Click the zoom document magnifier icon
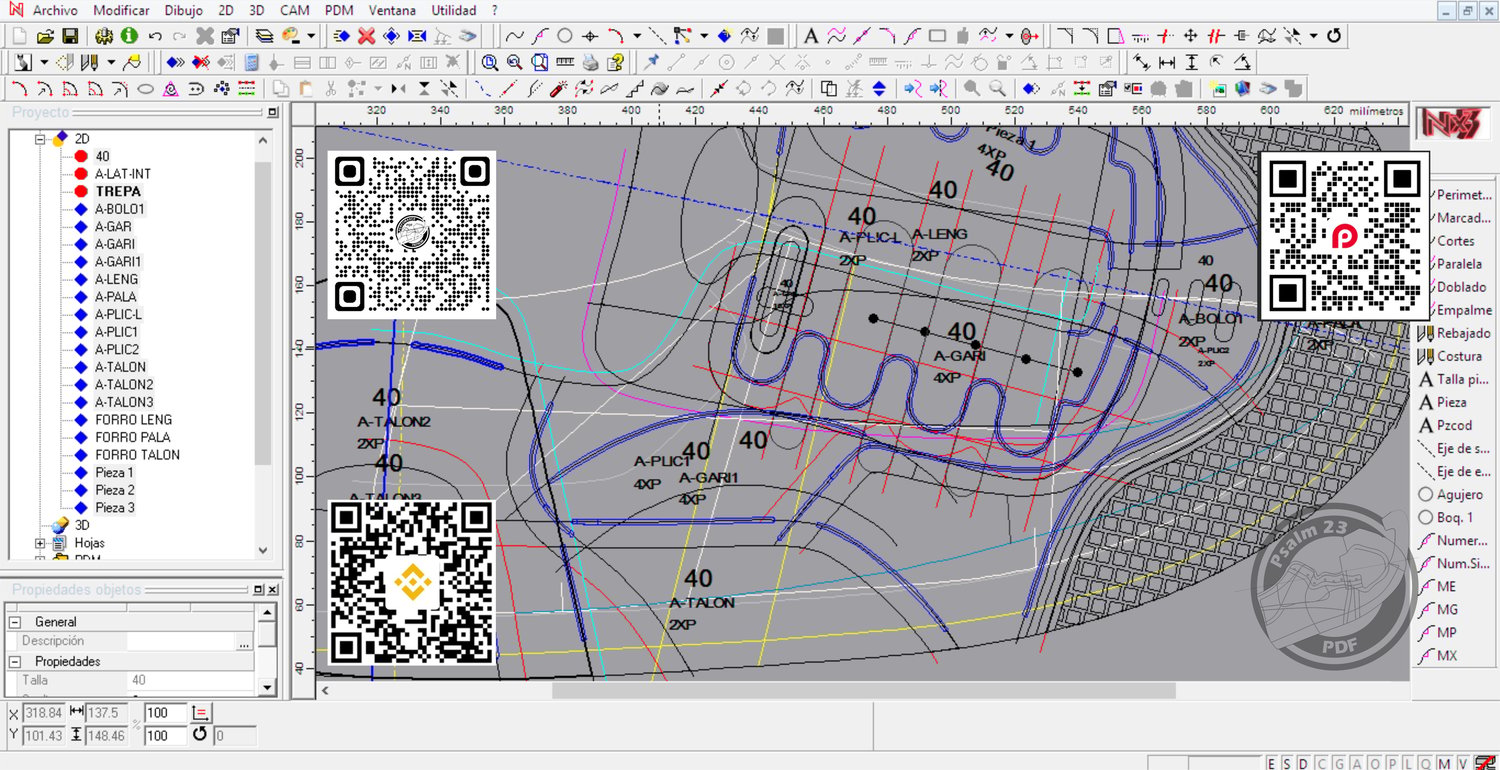This screenshot has height=770, width=1500. tap(540, 62)
